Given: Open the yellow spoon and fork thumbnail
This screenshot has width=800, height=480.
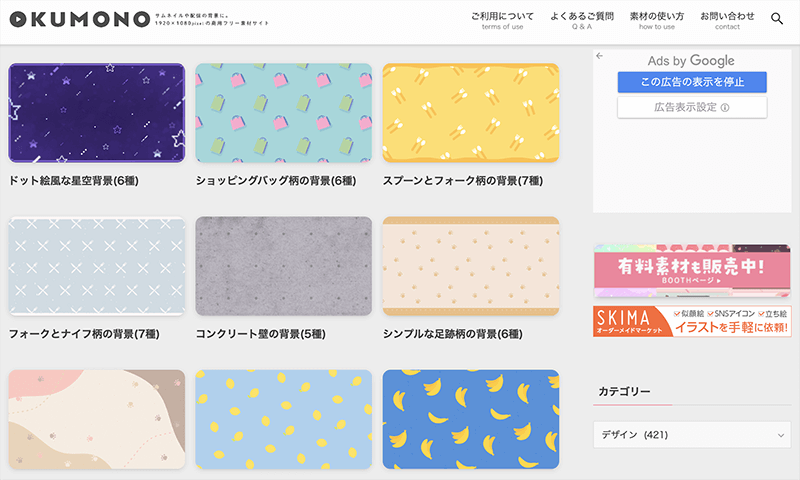Looking at the screenshot, I should [x=471, y=113].
